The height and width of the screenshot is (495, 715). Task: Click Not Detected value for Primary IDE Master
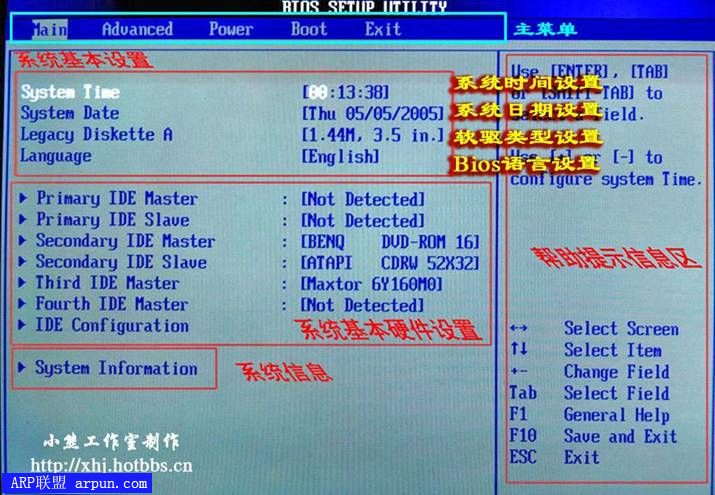click(363, 199)
